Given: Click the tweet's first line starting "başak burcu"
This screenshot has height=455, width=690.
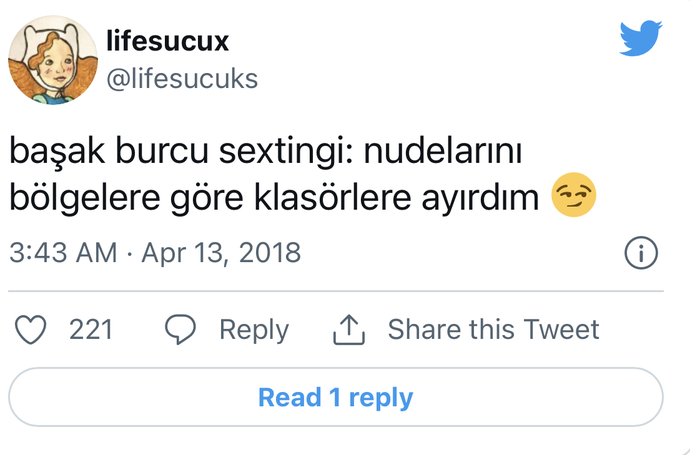Looking at the screenshot, I should point(268,154).
